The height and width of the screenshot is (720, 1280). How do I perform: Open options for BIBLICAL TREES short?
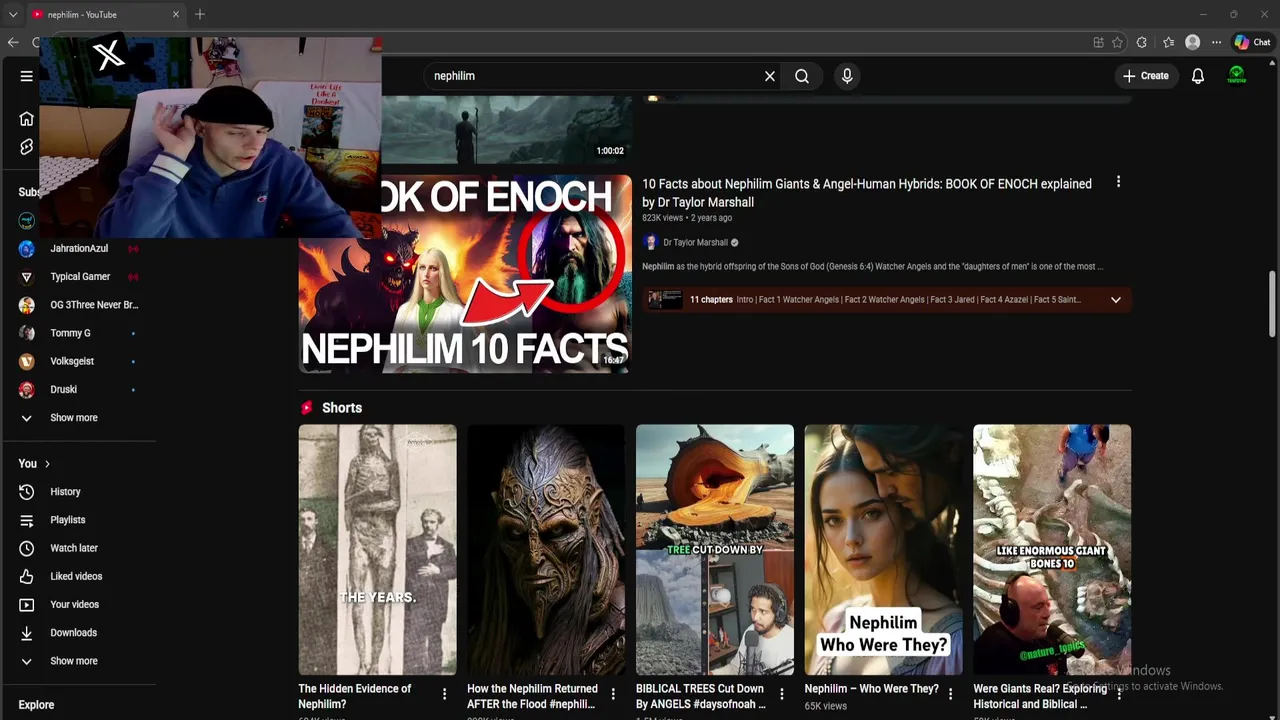pyautogui.click(x=782, y=693)
